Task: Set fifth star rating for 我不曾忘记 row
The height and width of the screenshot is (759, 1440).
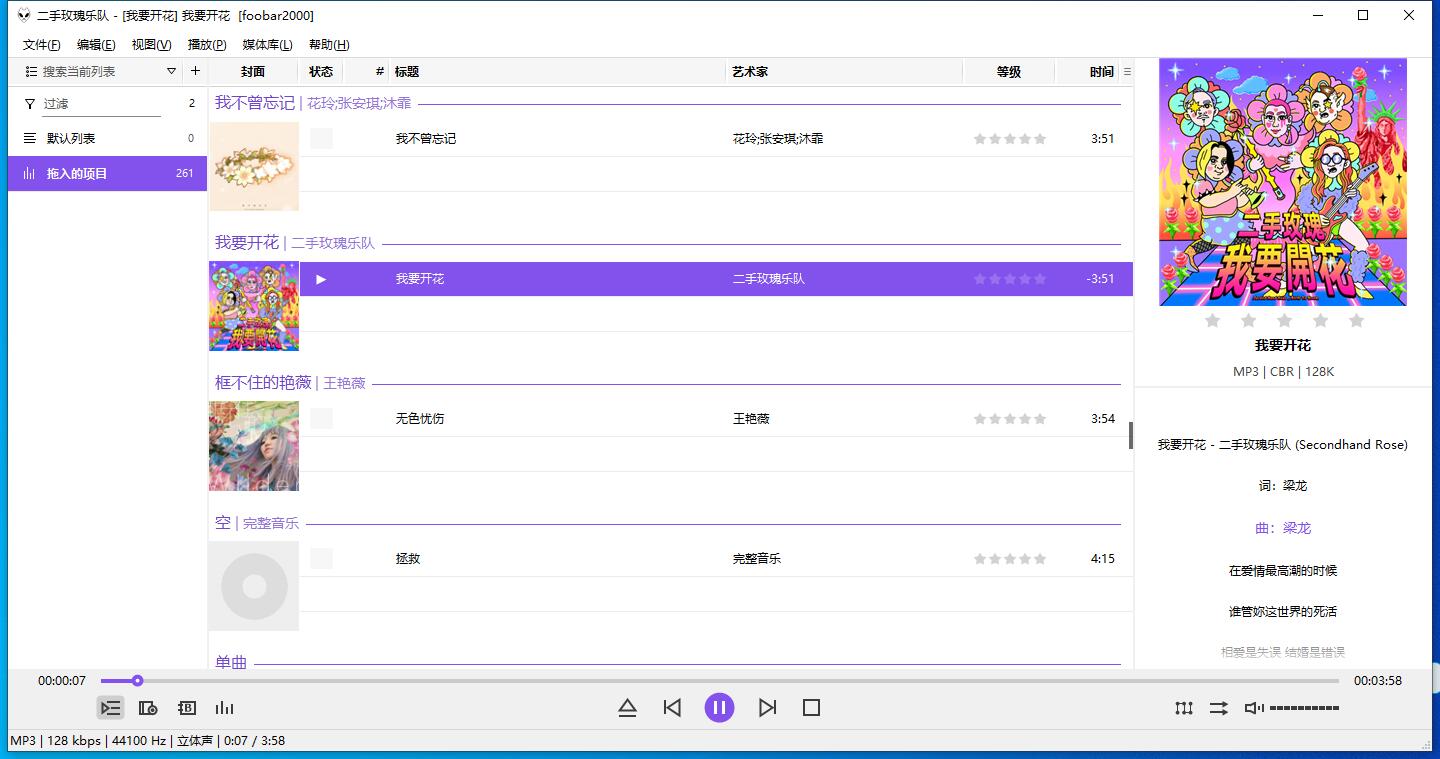Action: (1040, 139)
